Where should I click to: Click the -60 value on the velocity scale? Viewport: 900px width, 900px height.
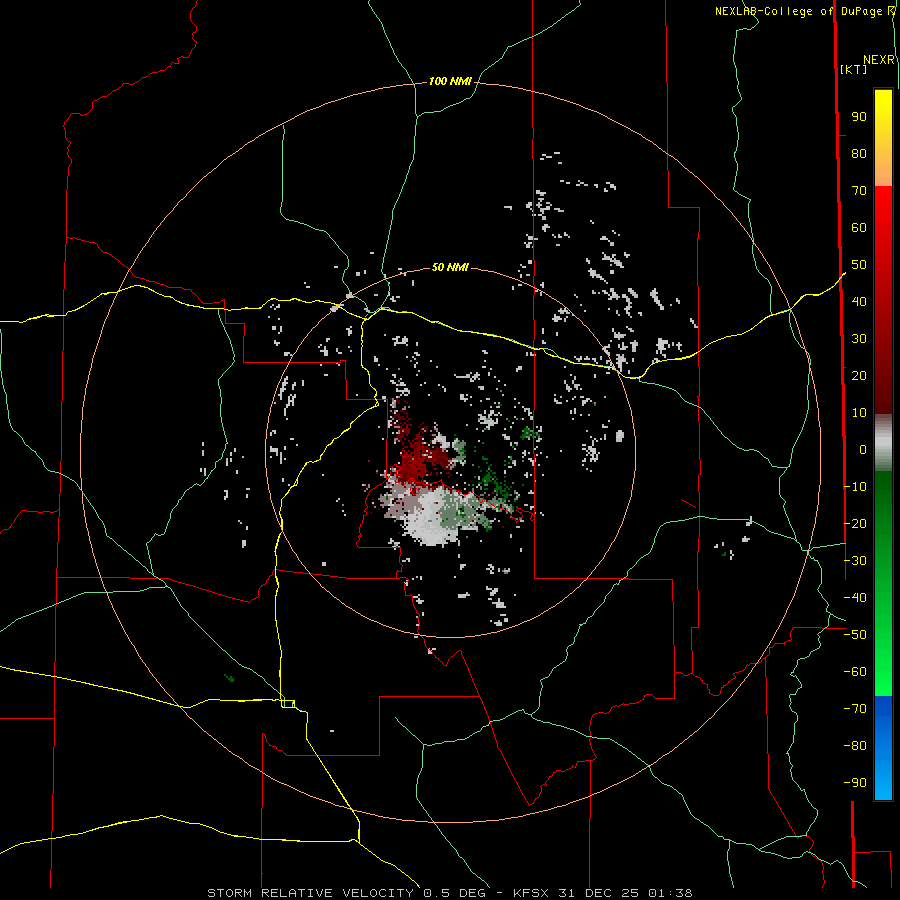click(855, 672)
